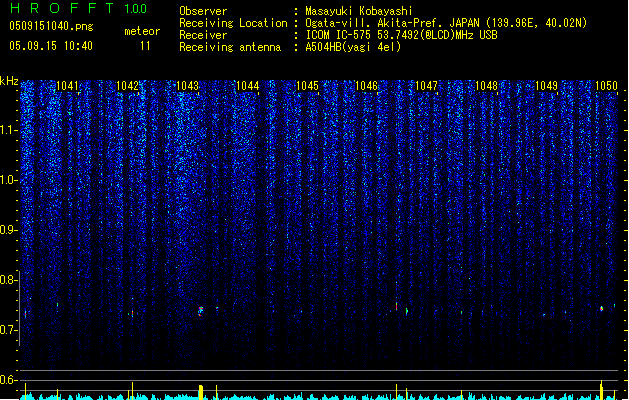This screenshot has width=629, height=400.
Task: Click the date stamp 05.09.15 10:40
Action: (51, 46)
